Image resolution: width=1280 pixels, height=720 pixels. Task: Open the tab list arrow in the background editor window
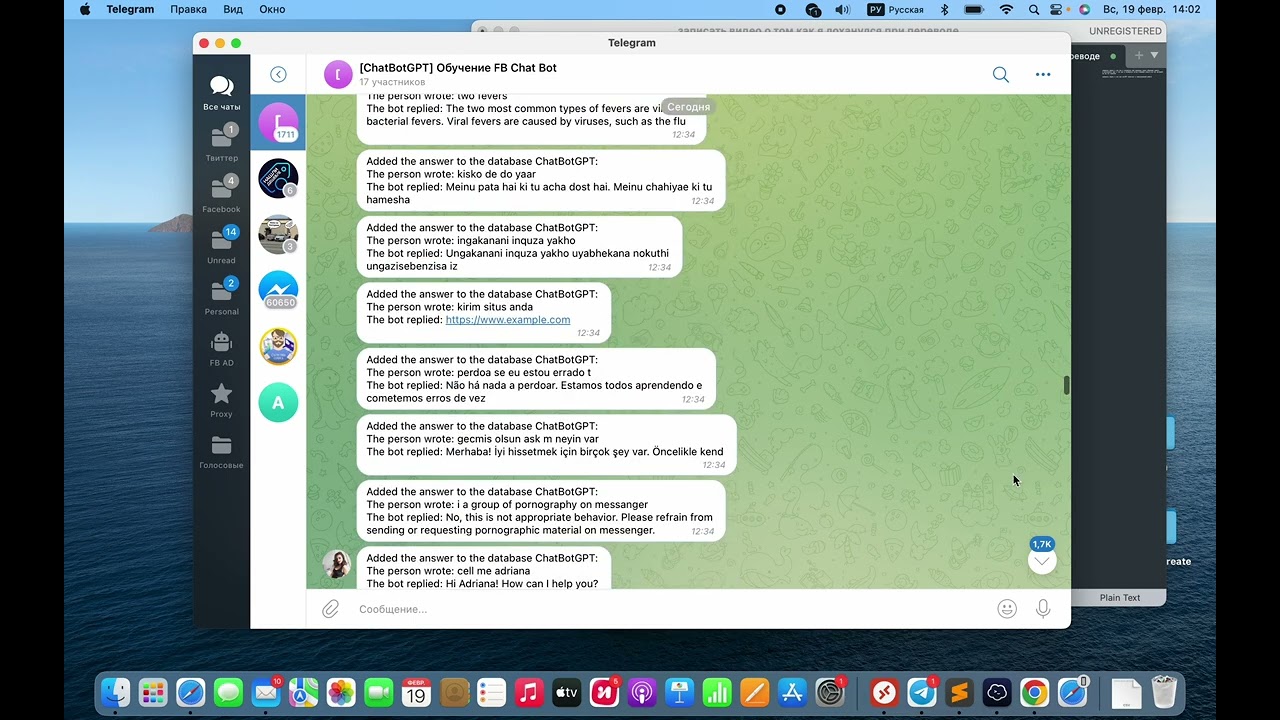click(1155, 56)
